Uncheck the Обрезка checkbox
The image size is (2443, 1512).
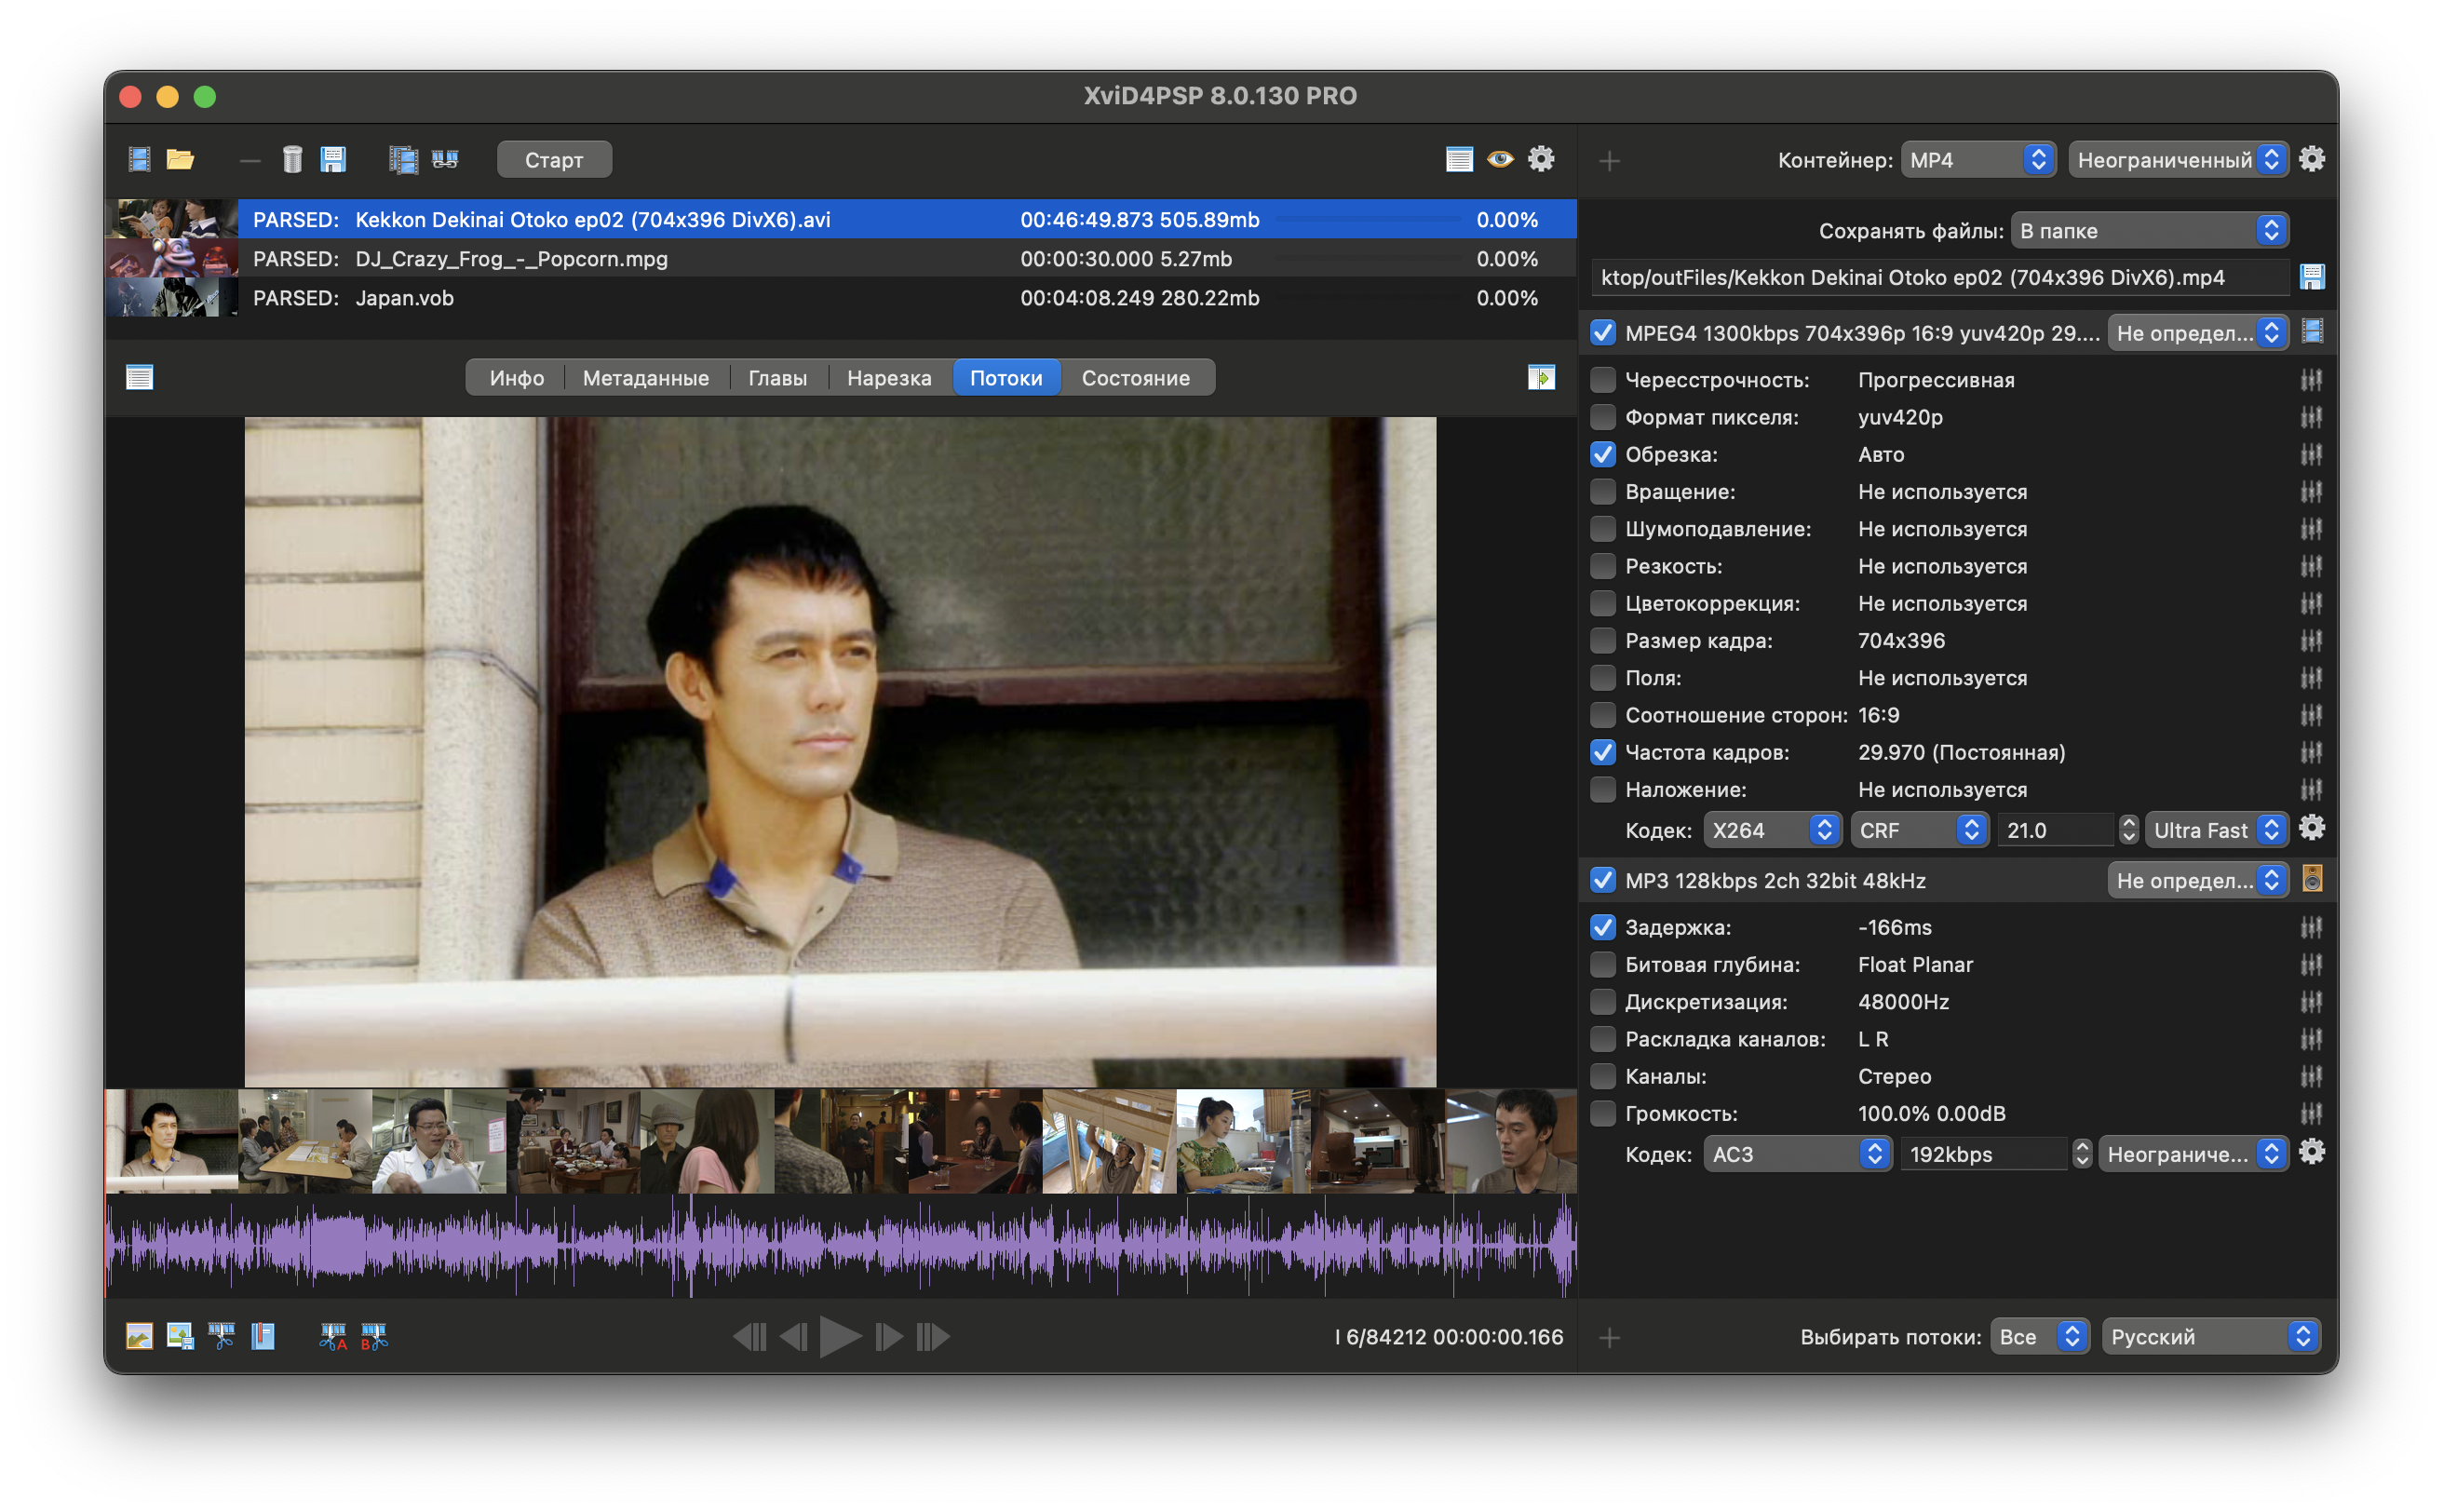1602,454
